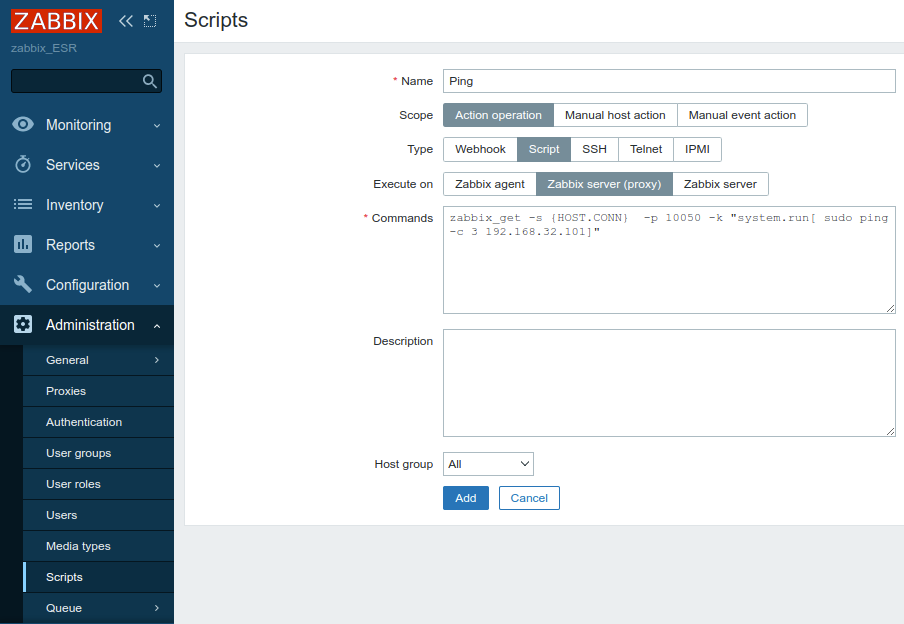
Task: Click the magnifier search icon
Action: tap(150, 81)
